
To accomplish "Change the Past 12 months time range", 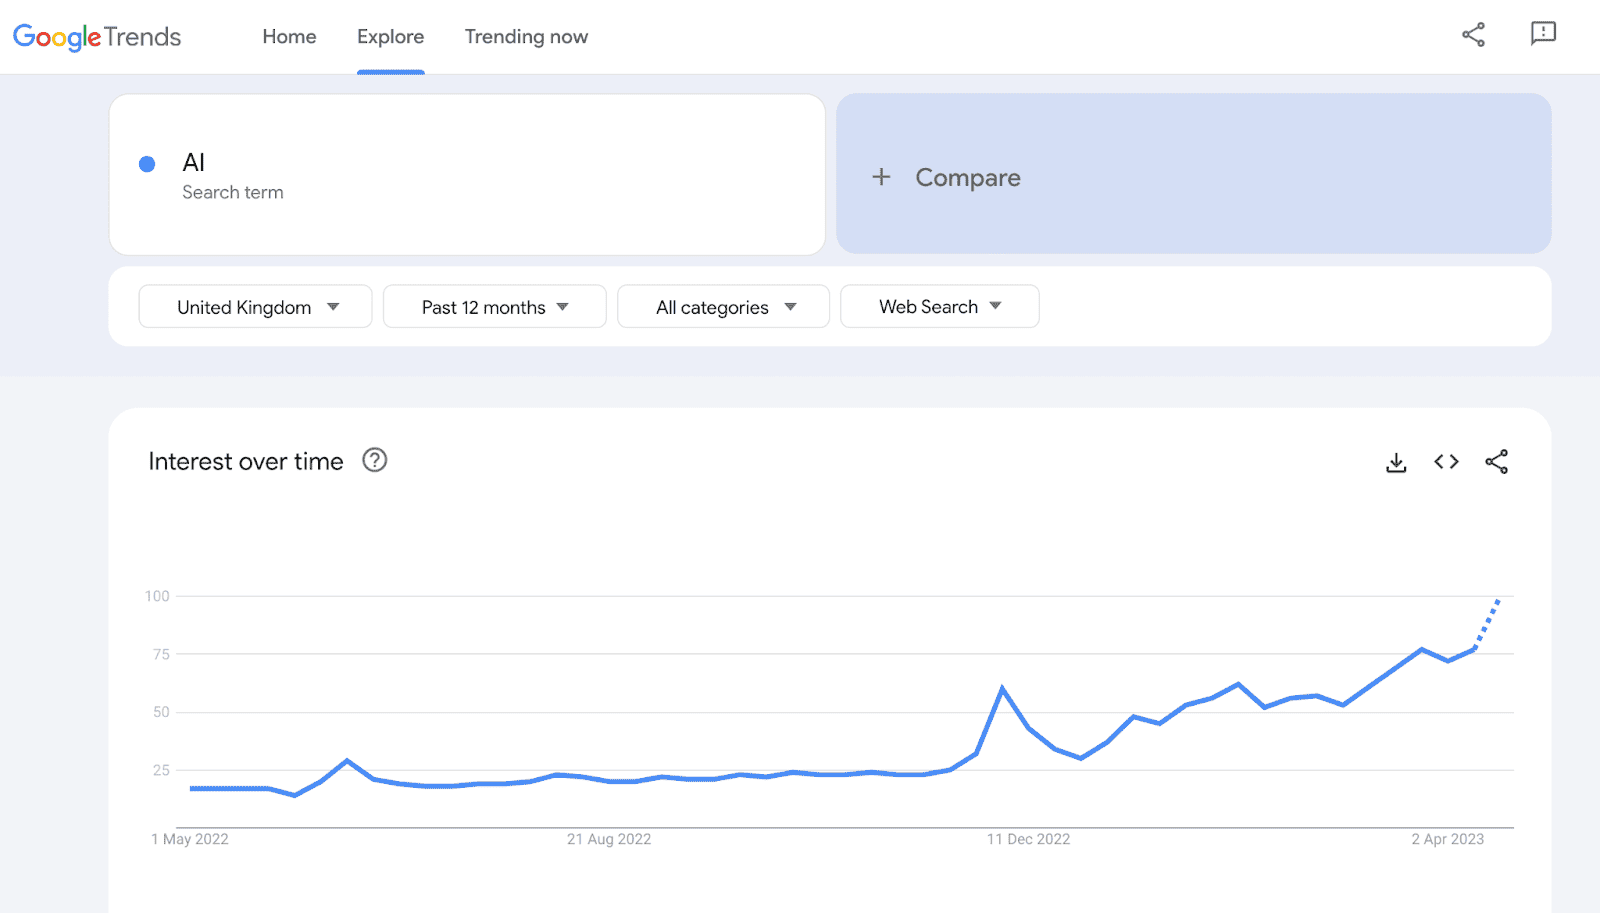I will pyautogui.click(x=494, y=306).
